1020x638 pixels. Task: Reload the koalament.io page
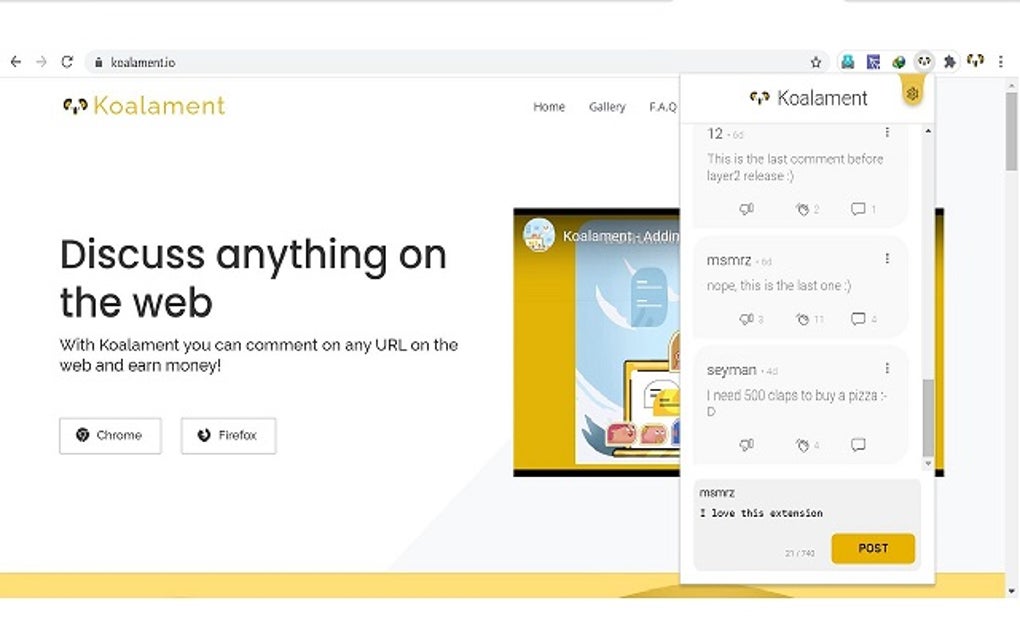point(66,62)
